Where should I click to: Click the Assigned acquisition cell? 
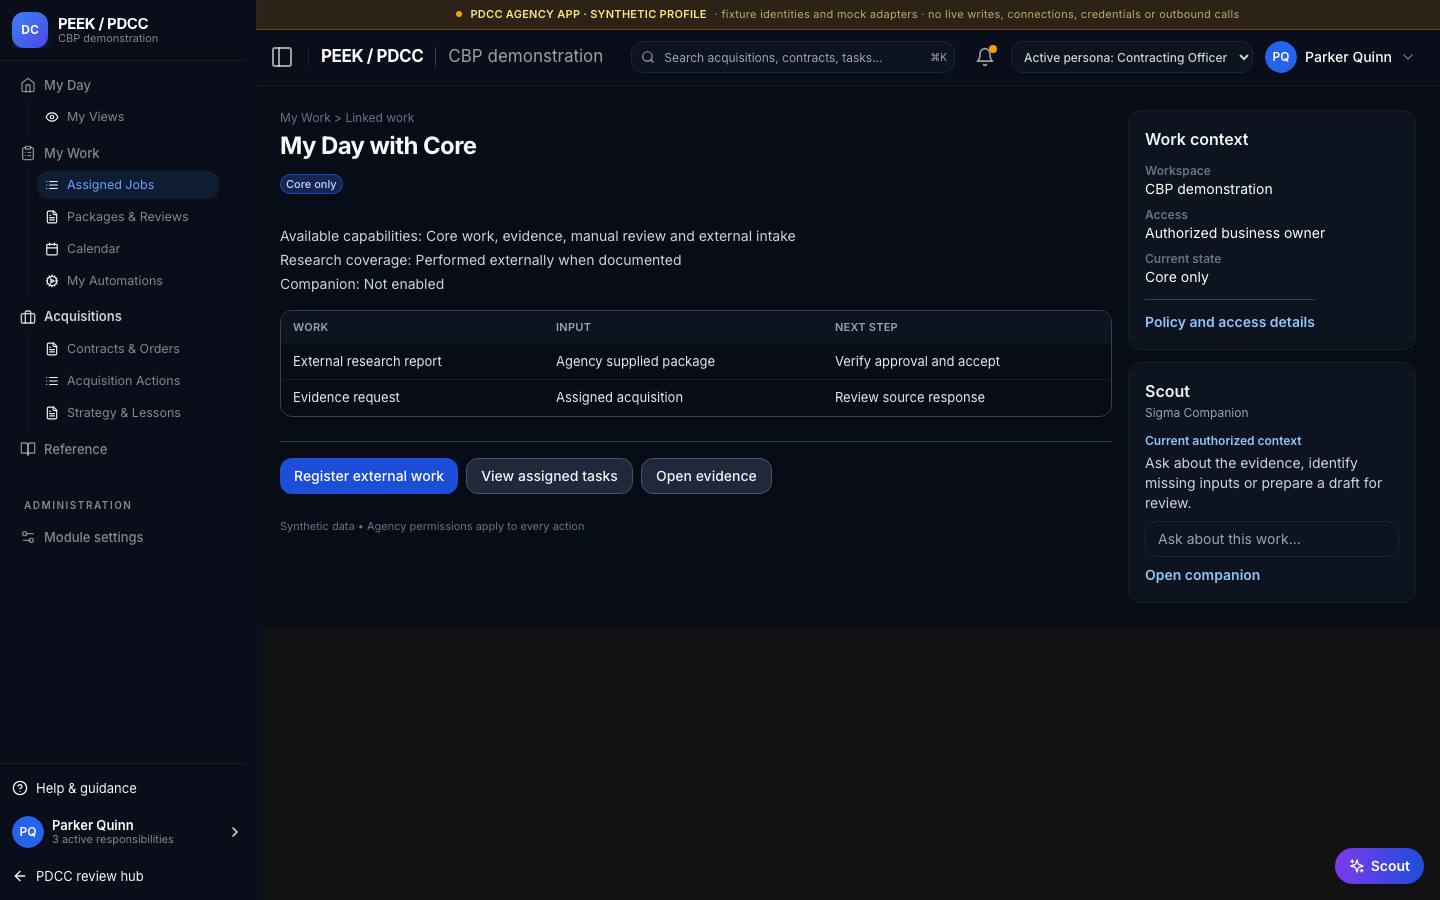[619, 397]
